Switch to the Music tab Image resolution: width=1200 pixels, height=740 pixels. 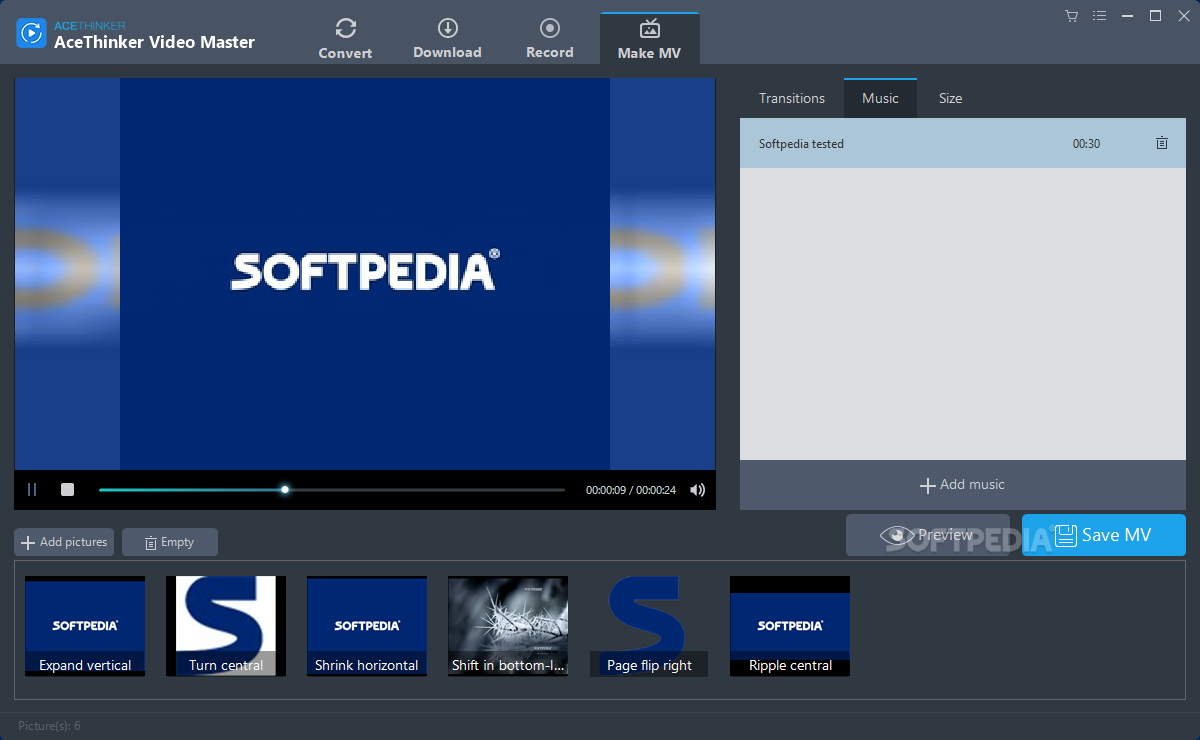tap(880, 98)
